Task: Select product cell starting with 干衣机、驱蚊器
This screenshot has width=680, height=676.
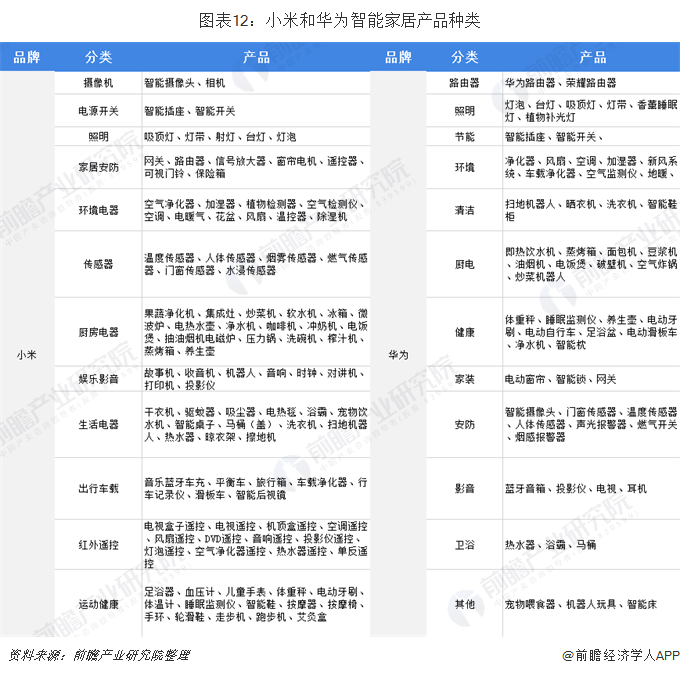Action: [256, 425]
